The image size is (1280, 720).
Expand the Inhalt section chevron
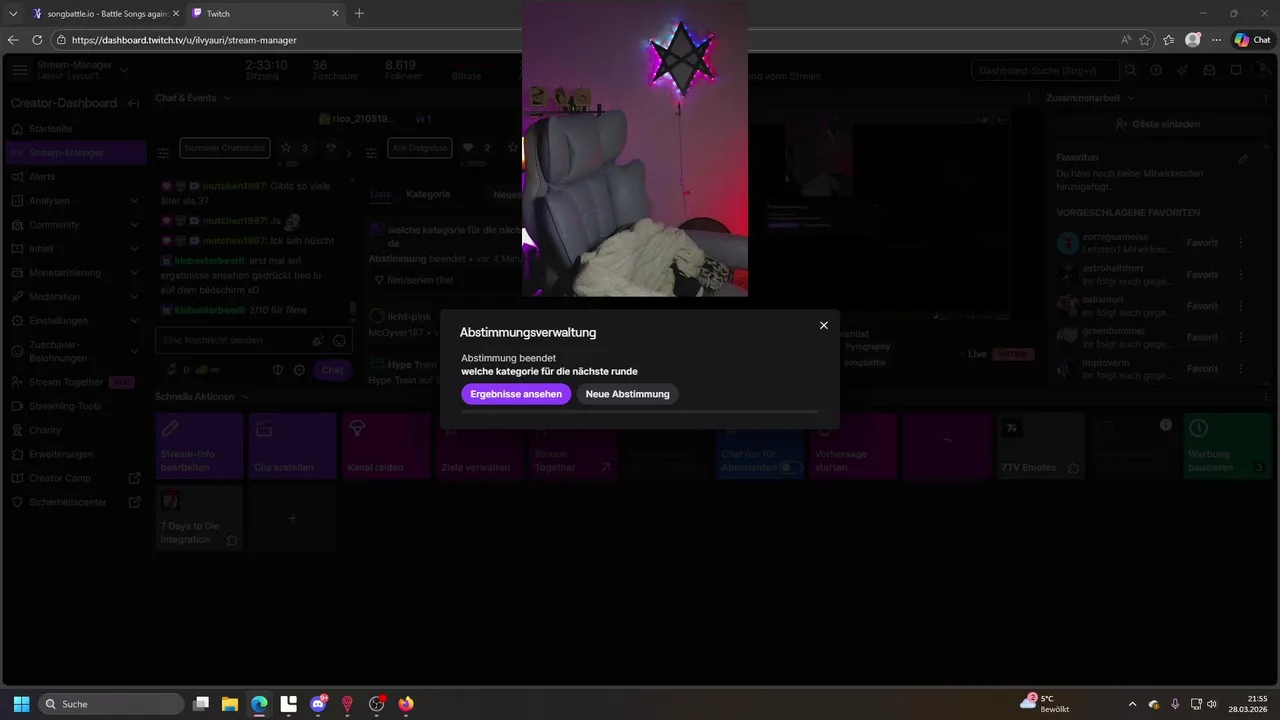pyautogui.click(x=134, y=249)
